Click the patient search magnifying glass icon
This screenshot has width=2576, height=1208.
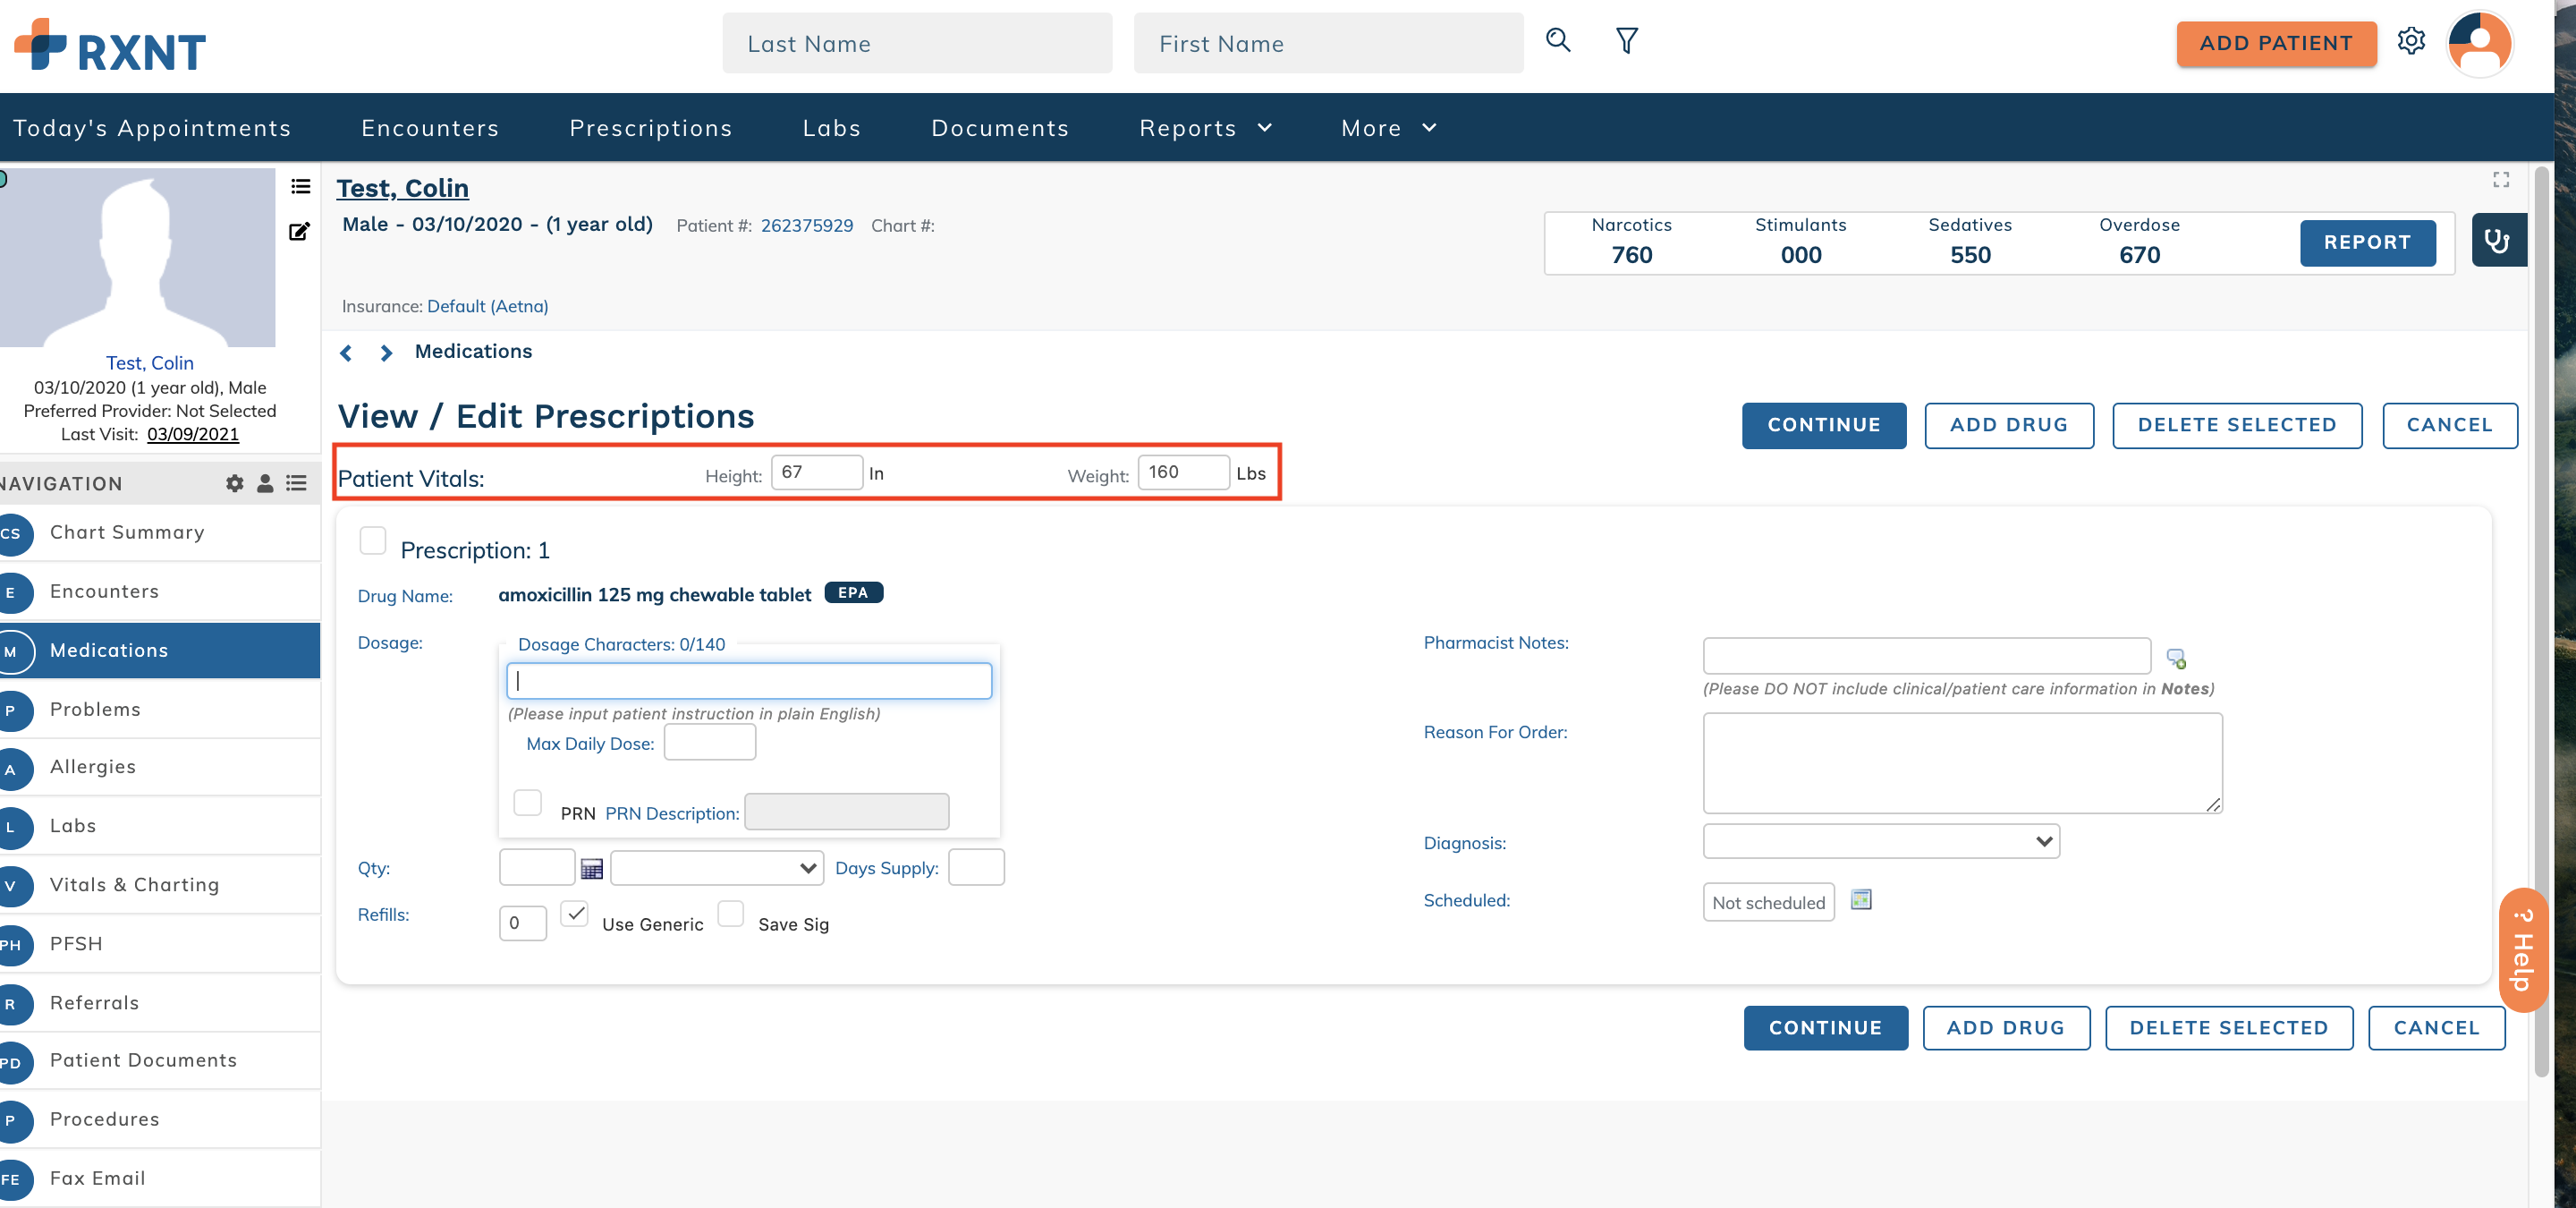pos(1557,41)
